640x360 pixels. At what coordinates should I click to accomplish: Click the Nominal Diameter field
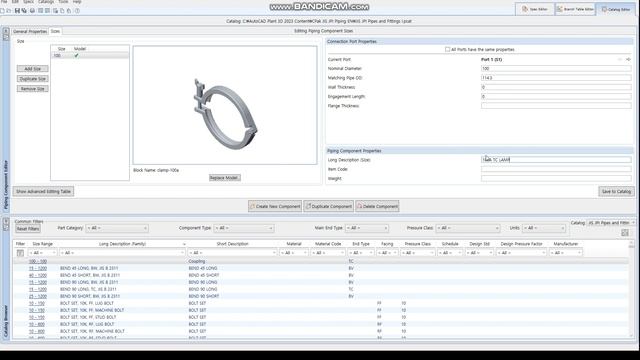click(x=556, y=69)
